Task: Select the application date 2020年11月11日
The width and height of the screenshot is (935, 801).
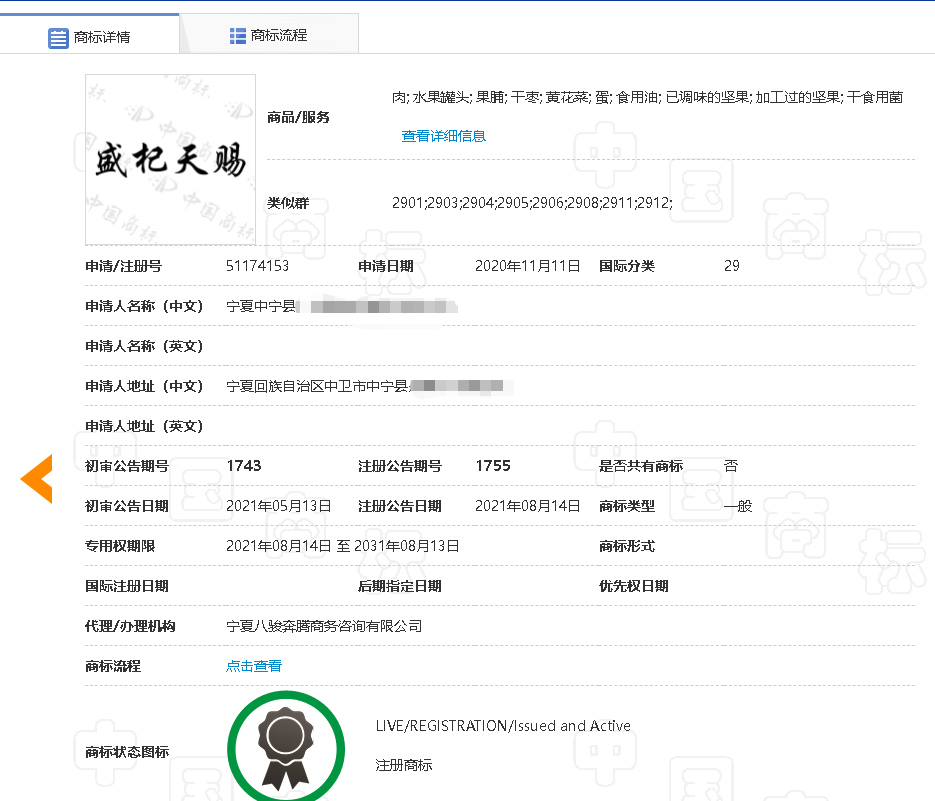Action: [527, 266]
